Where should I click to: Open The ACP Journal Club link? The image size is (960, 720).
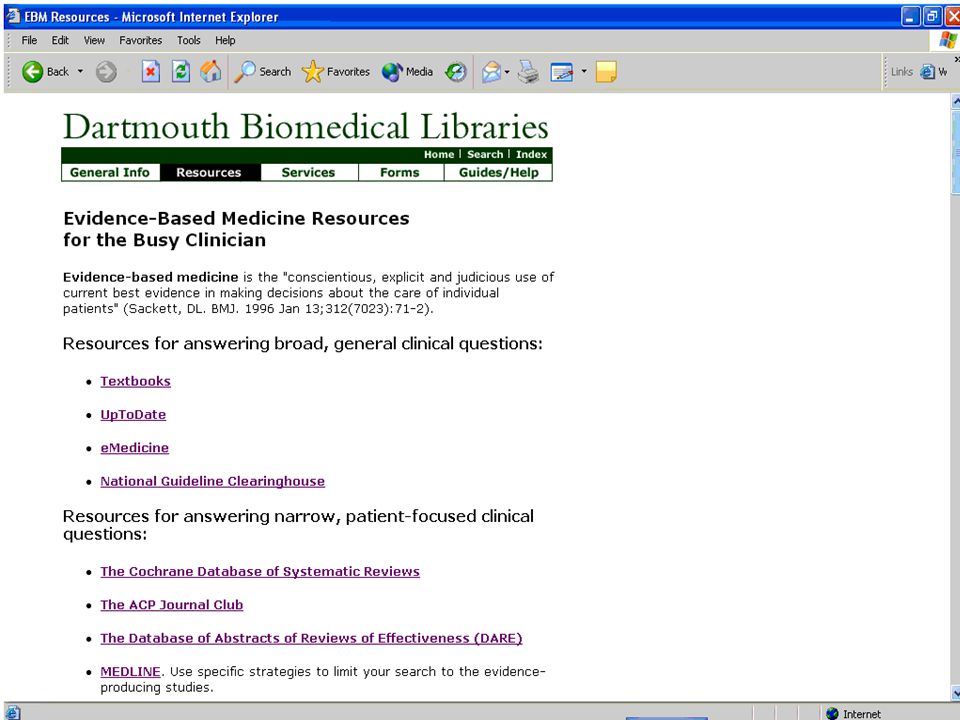[x=171, y=605]
